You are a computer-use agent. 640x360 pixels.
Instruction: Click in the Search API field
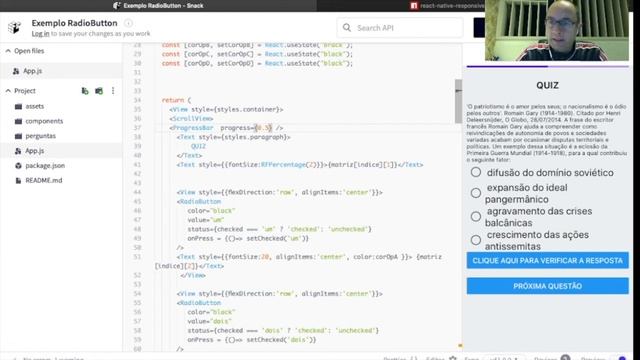tap(400, 28)
